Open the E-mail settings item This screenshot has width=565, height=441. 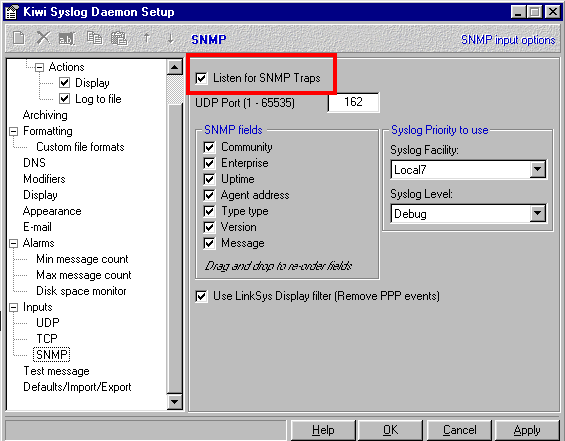[x=37, y=227]
